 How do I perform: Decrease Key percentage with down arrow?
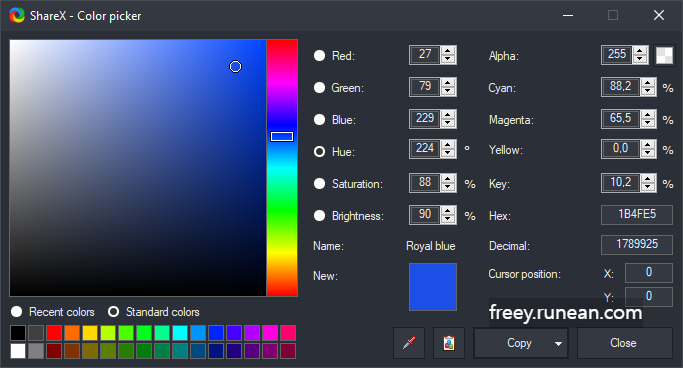(648, 187)
